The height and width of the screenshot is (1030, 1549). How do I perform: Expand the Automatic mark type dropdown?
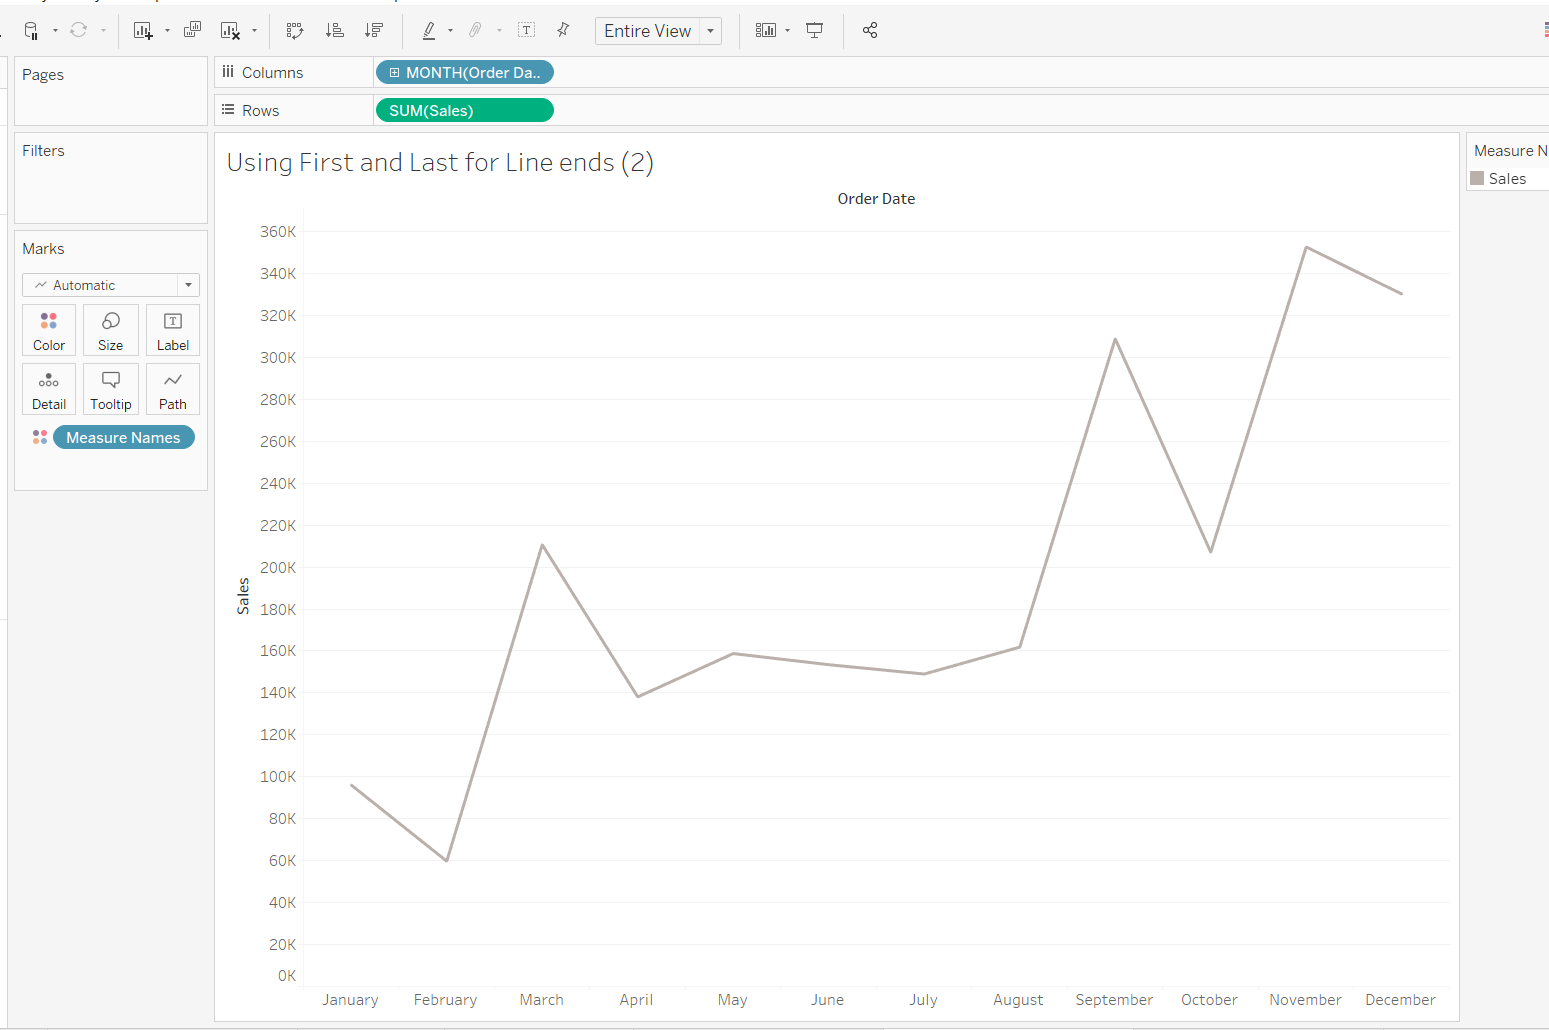click(188, 285)
